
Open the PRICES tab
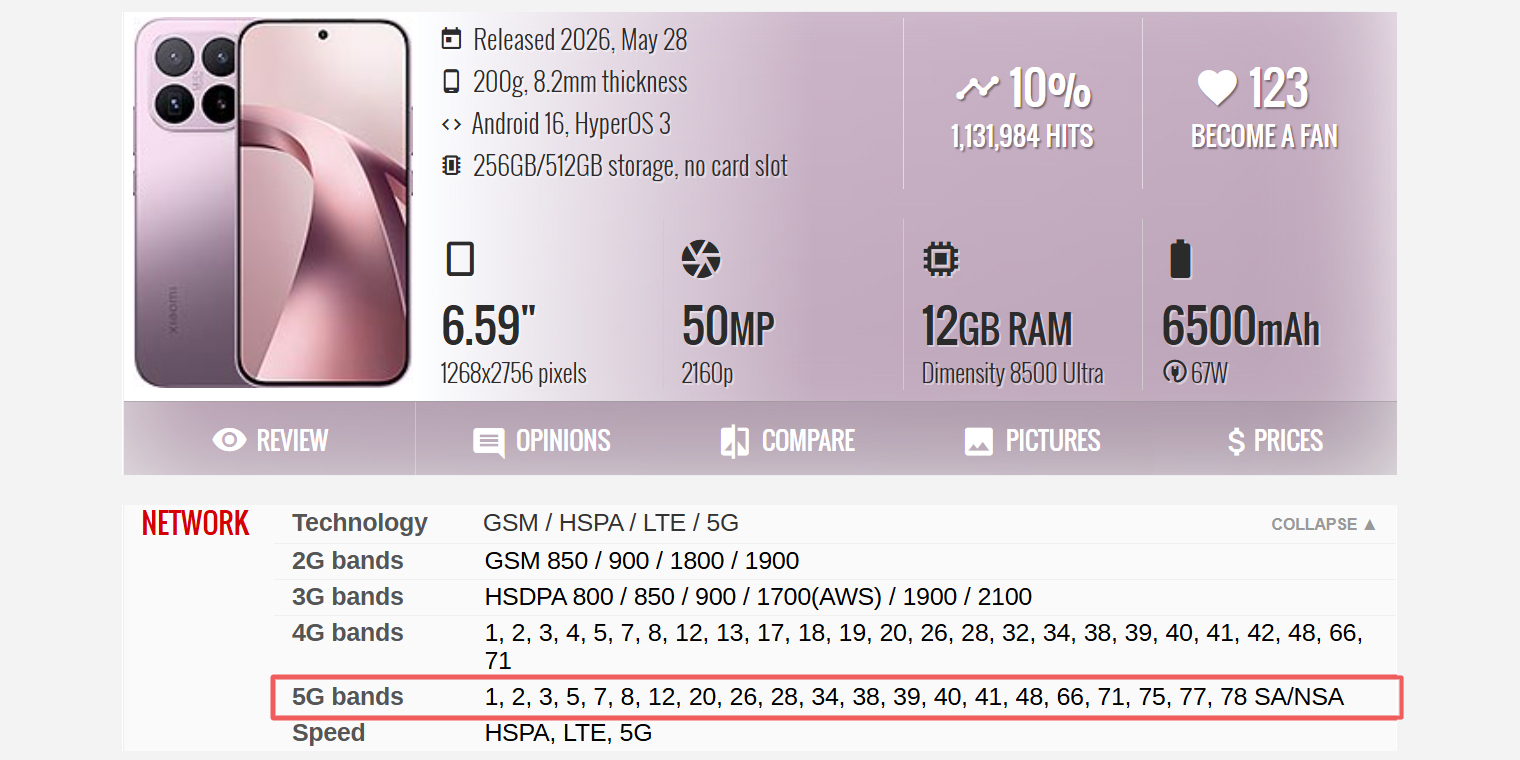point(1274,441)
